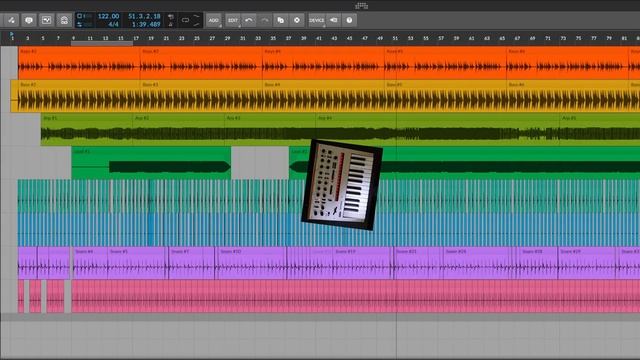Click the fourth toolbar icon left of the tempo display
640x360 pixels.
point(64,20)
